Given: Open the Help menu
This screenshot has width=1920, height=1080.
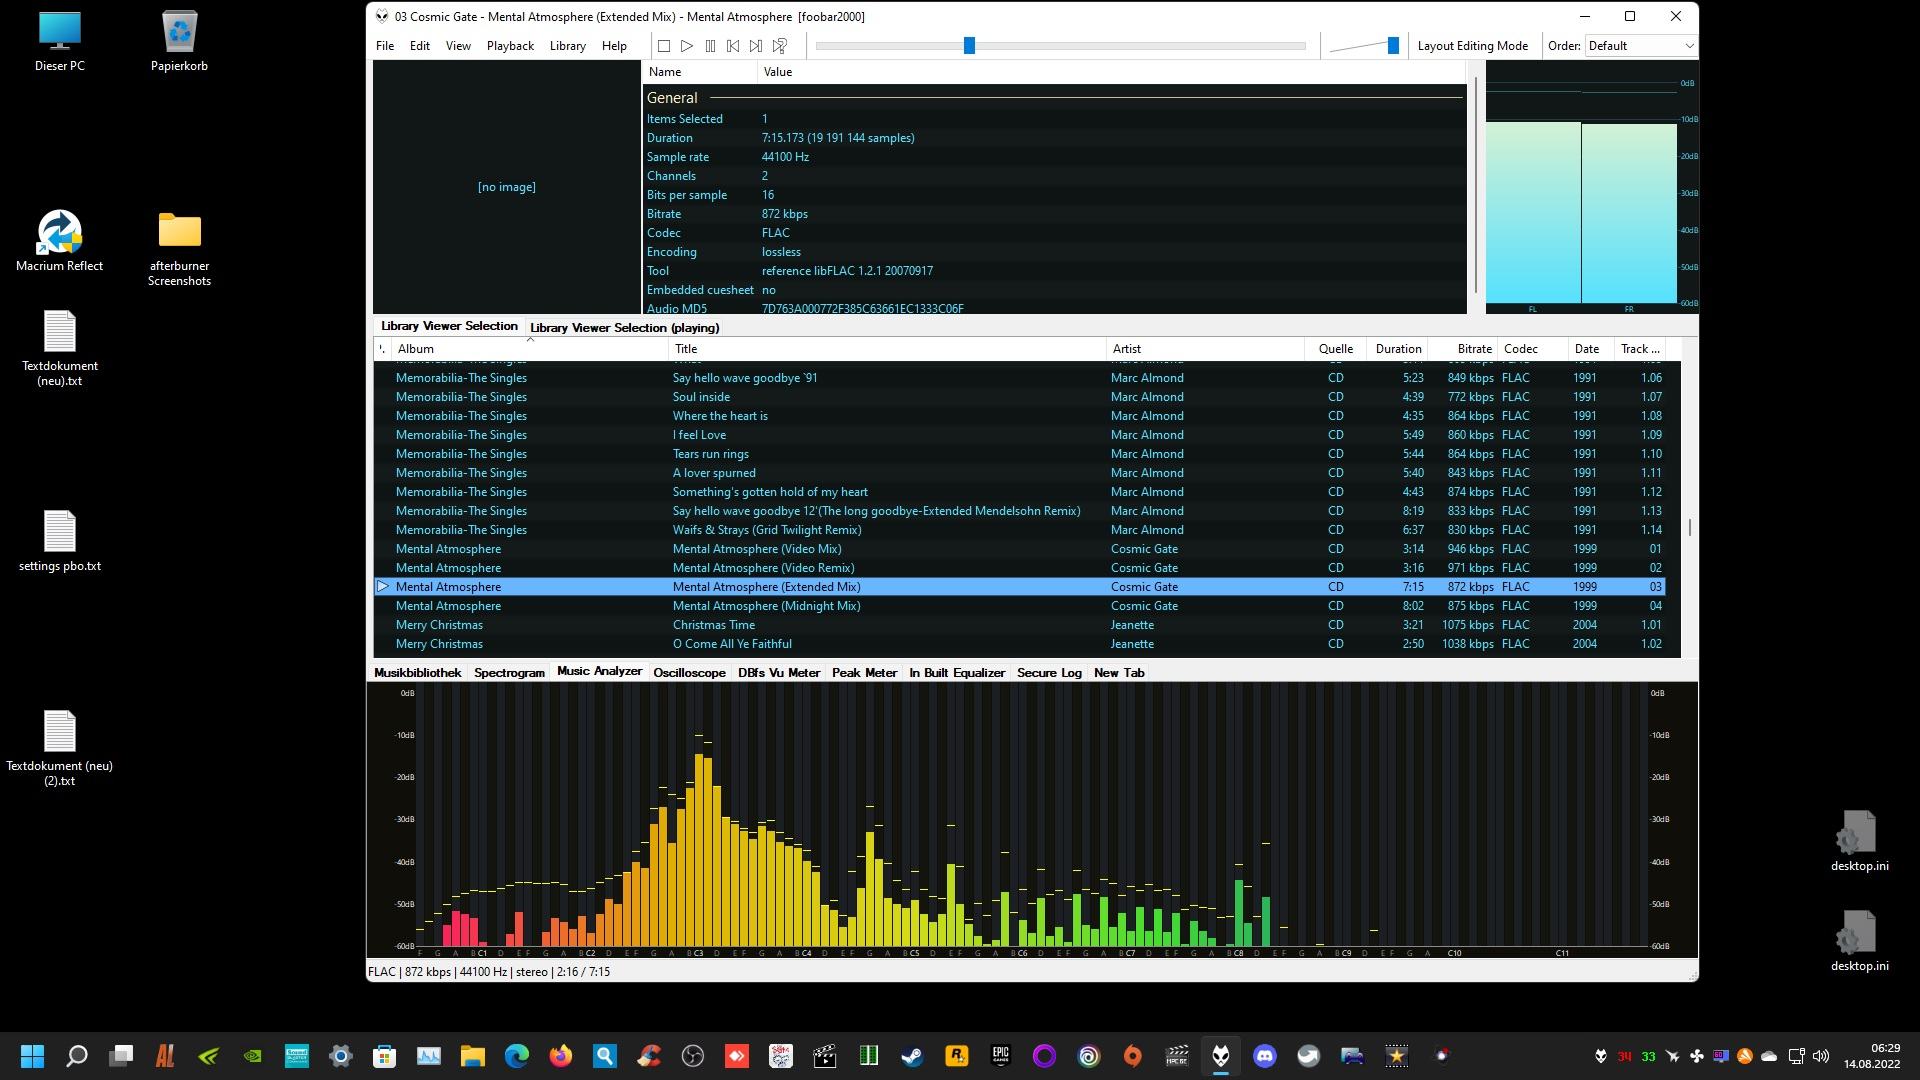Looking at the screenshot, I should pos(614,46).
